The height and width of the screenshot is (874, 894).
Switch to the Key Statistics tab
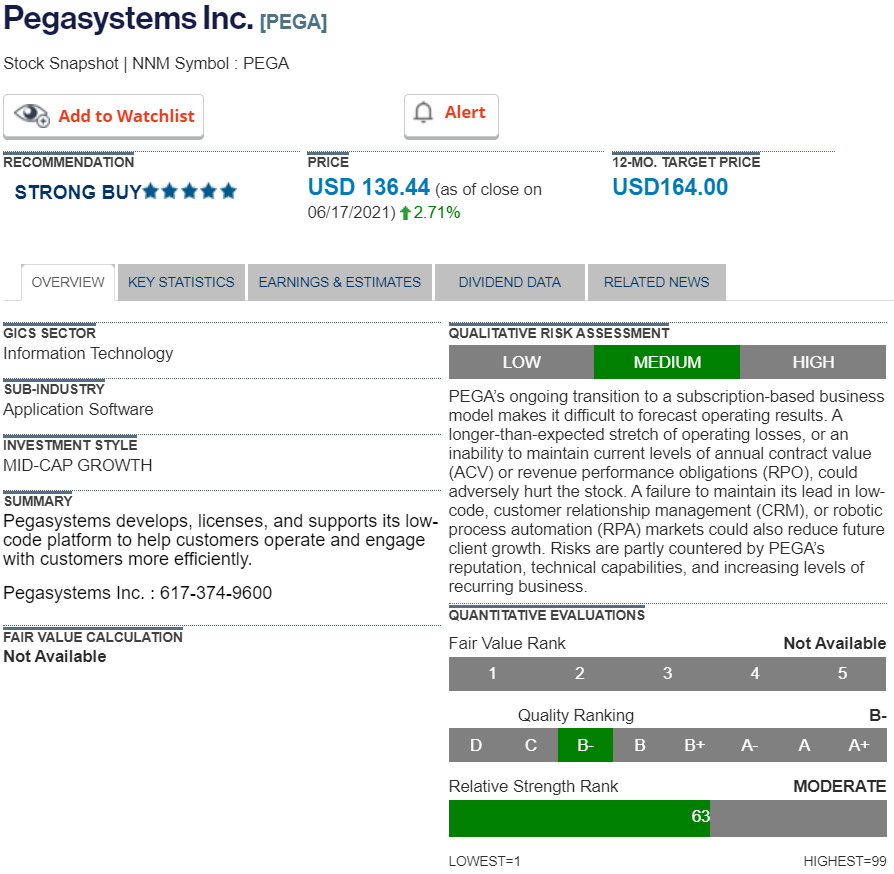tap(181, 282)
